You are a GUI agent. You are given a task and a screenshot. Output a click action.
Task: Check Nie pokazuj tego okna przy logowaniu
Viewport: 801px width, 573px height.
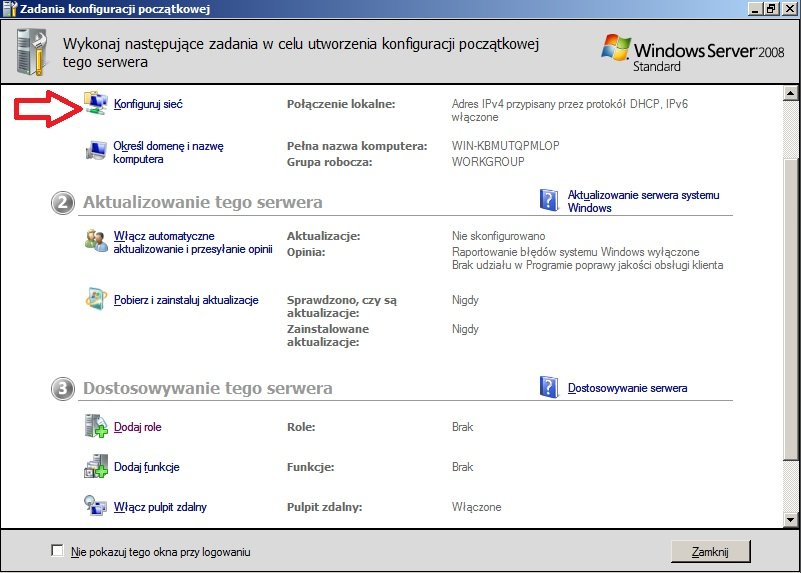[57, 551]
